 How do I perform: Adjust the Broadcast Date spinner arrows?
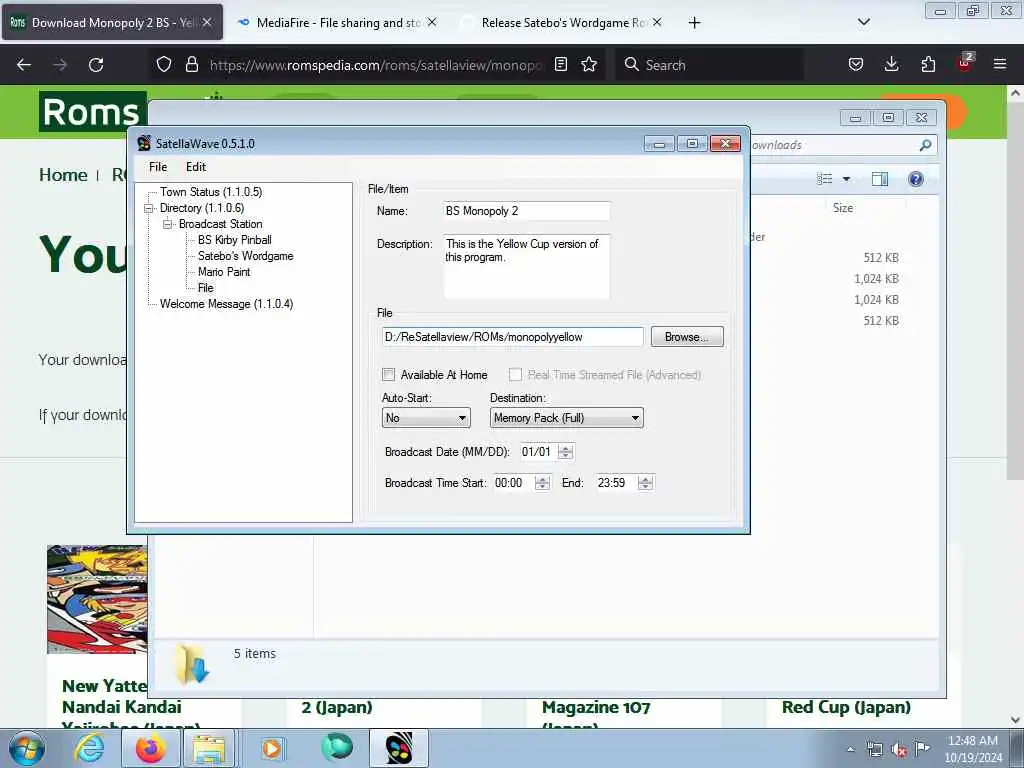566,452
